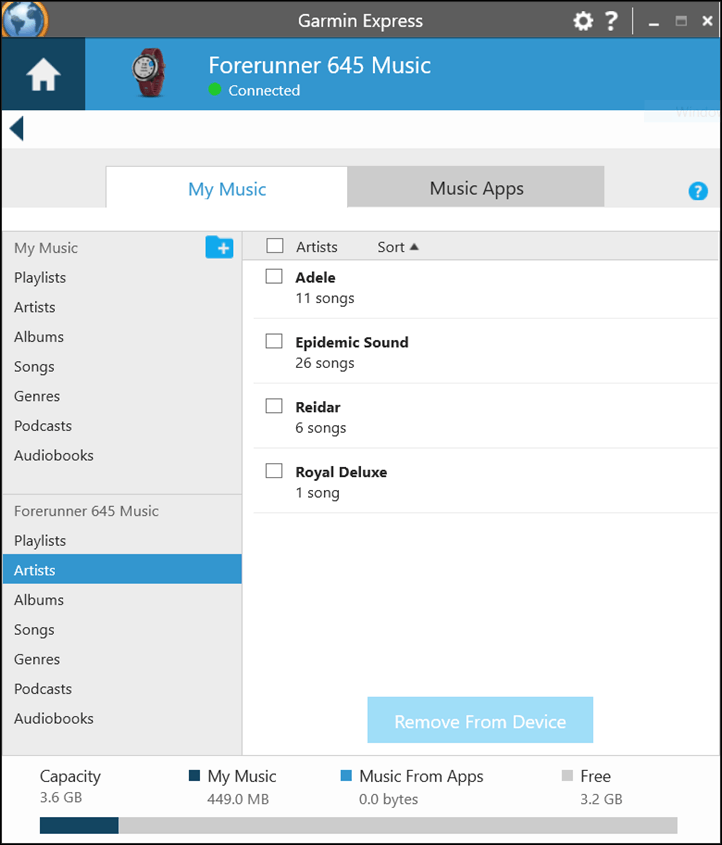
Task: Click the Garmin Express globe logo
Action: pyautogui.click(x=24, y=19)
